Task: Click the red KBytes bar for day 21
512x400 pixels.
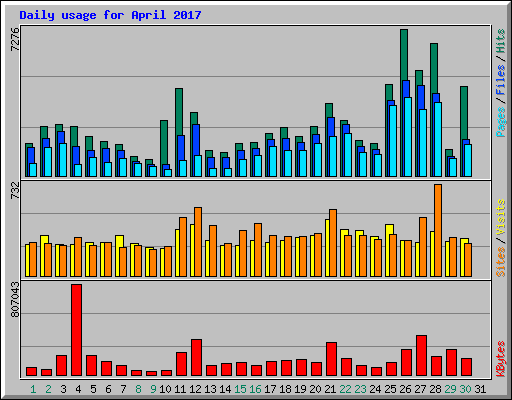Action: (331, 359)
